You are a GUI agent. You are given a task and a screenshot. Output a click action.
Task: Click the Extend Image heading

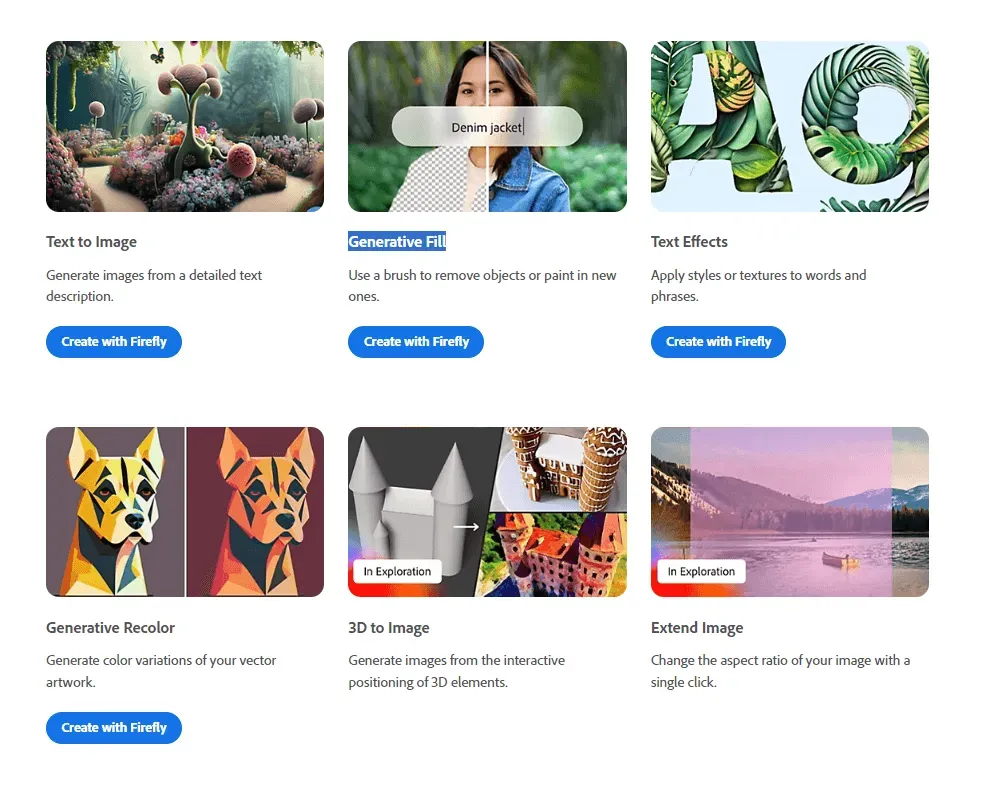coord(697,627)
